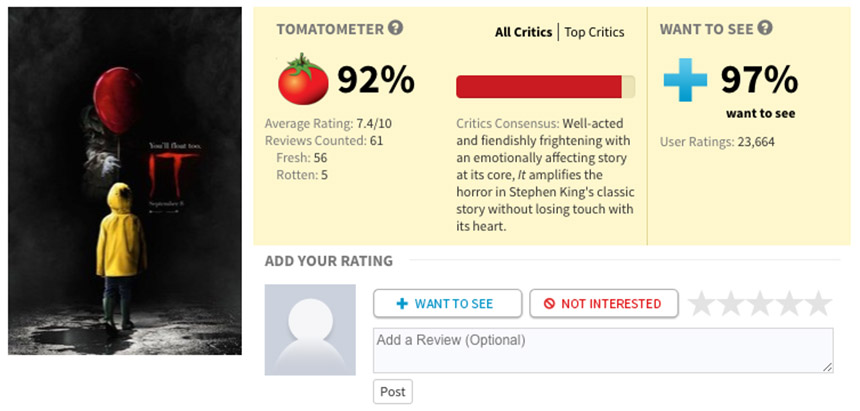Select the All Critics tab

523,32
